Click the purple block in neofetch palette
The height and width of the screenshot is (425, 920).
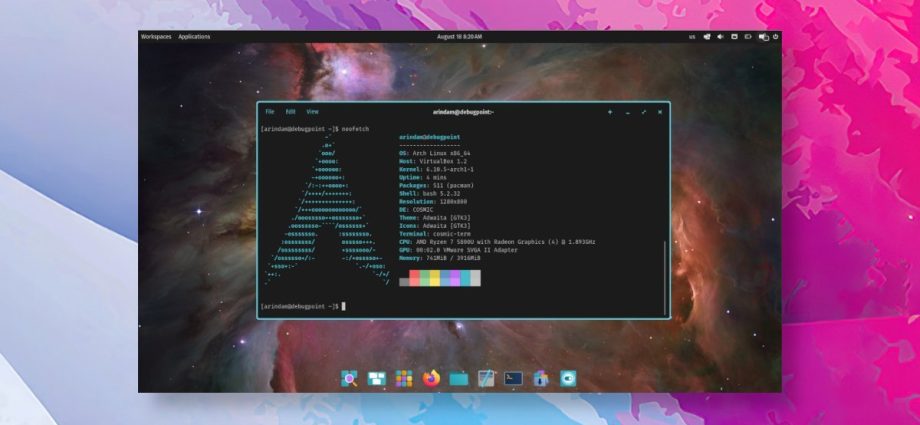point(455,278)
